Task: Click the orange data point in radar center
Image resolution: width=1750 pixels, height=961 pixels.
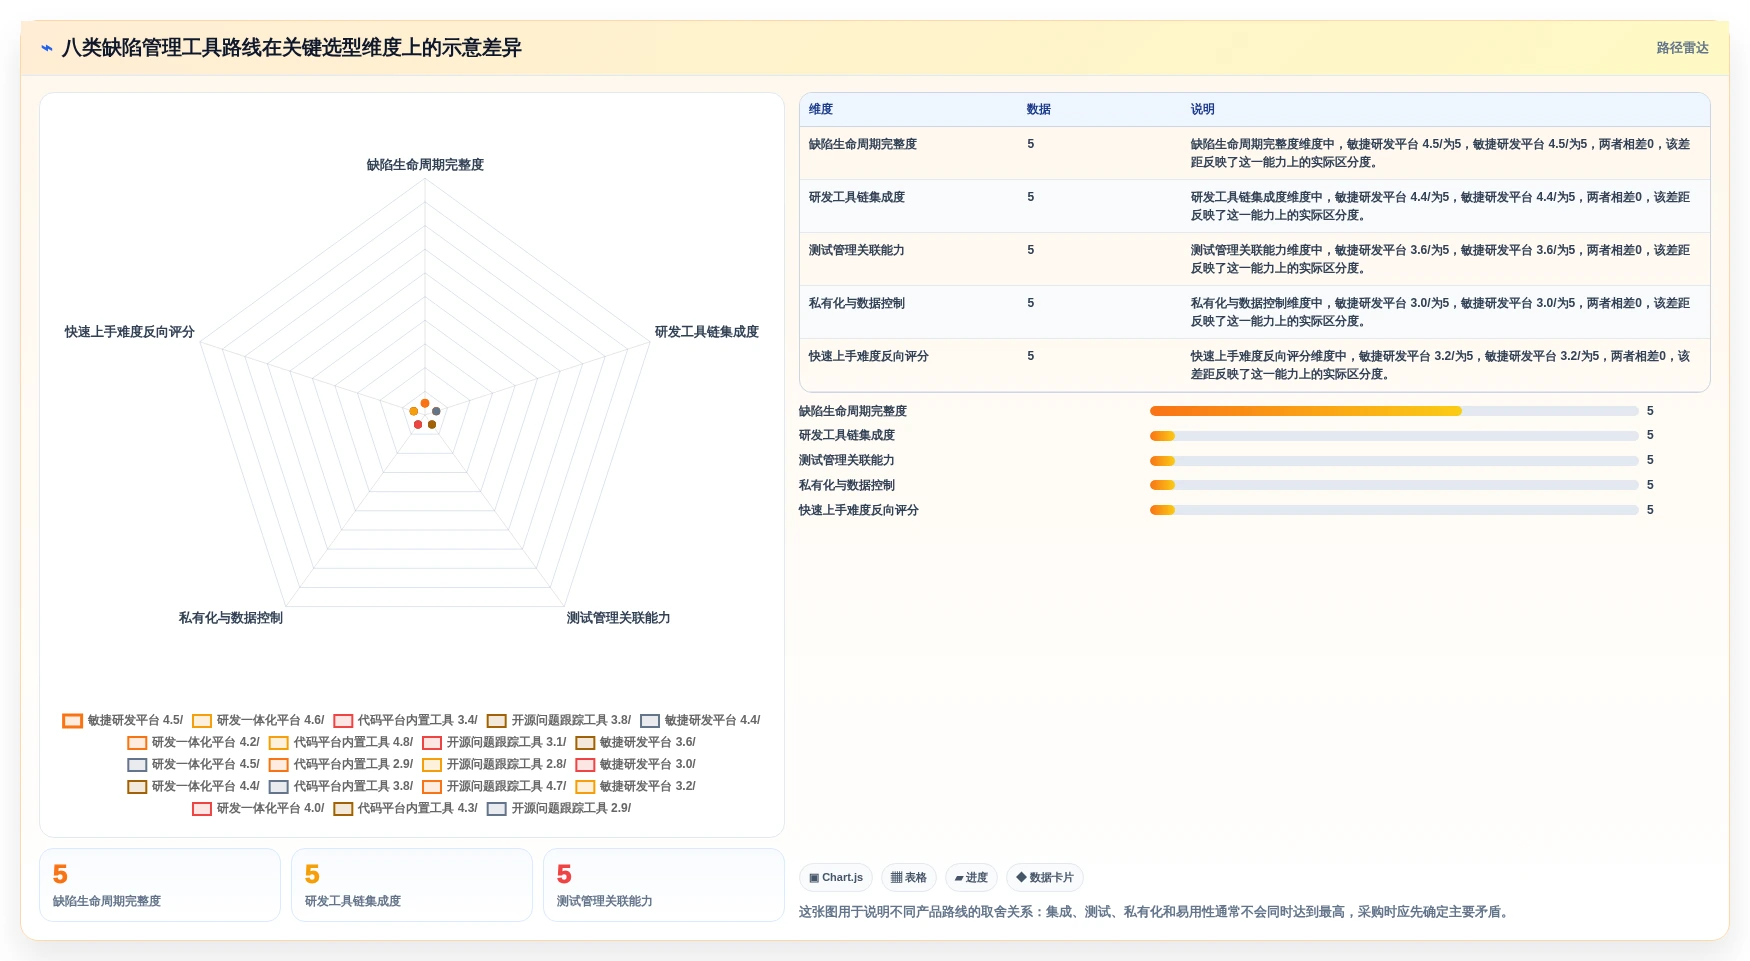Action: pos(425,403)
